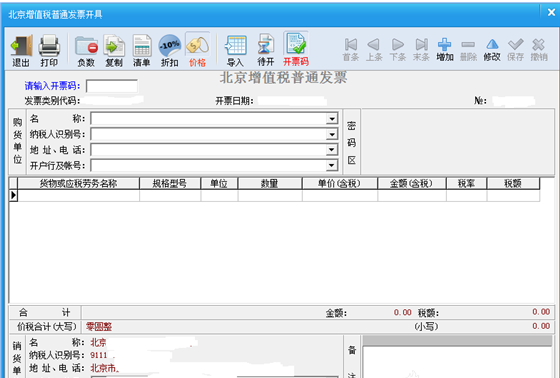Click the row selector arrow in grid
This screenshot has width=560, height=378.
[x=13, y=195]
